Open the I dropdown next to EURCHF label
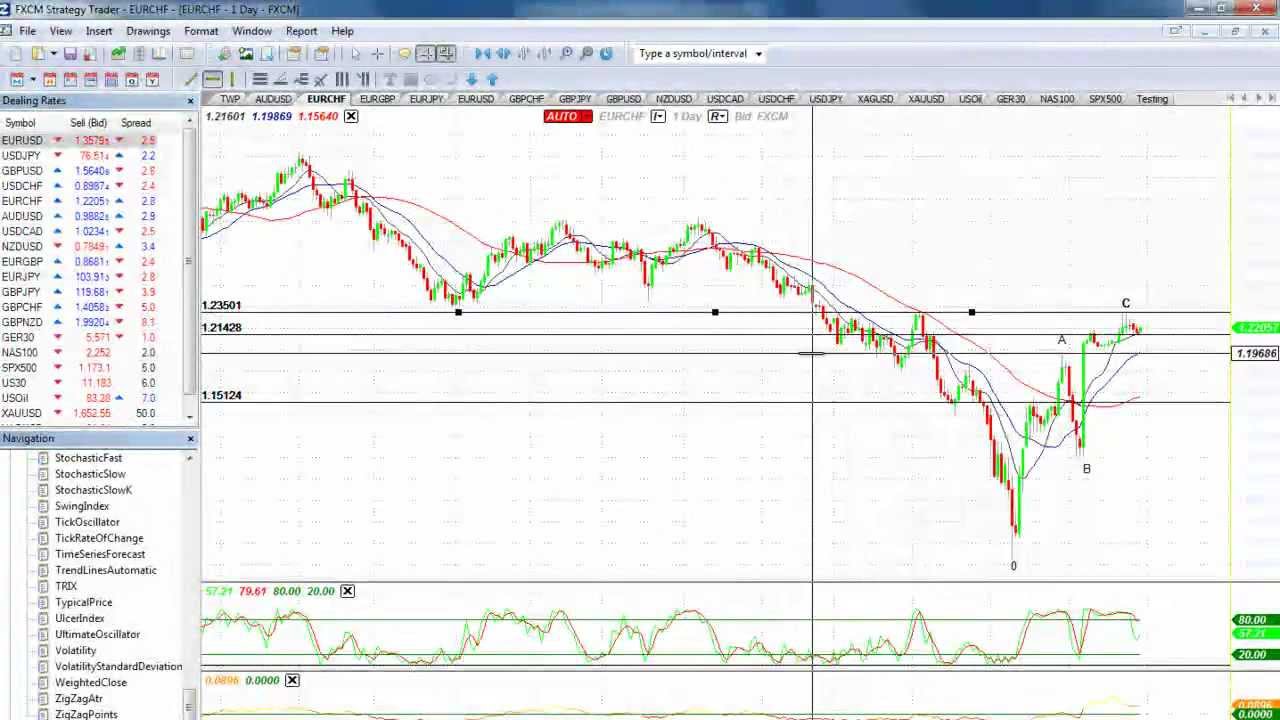The height and width of the screenshot is (720, 1280). tap(658, 116)
